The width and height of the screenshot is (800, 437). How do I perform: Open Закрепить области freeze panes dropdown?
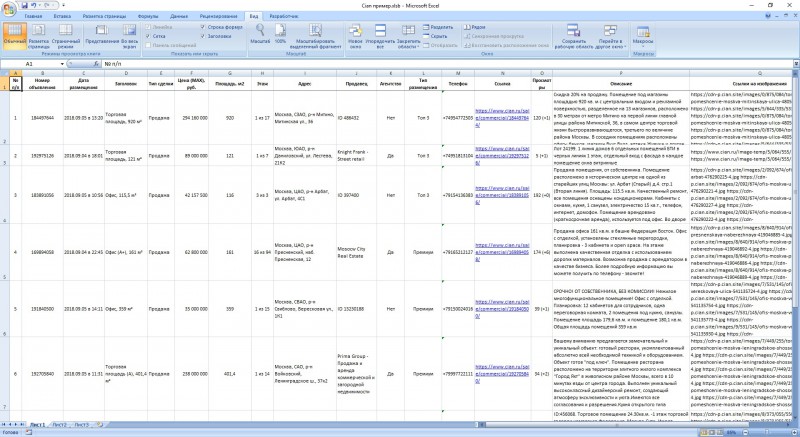click(x=409, y=36)
